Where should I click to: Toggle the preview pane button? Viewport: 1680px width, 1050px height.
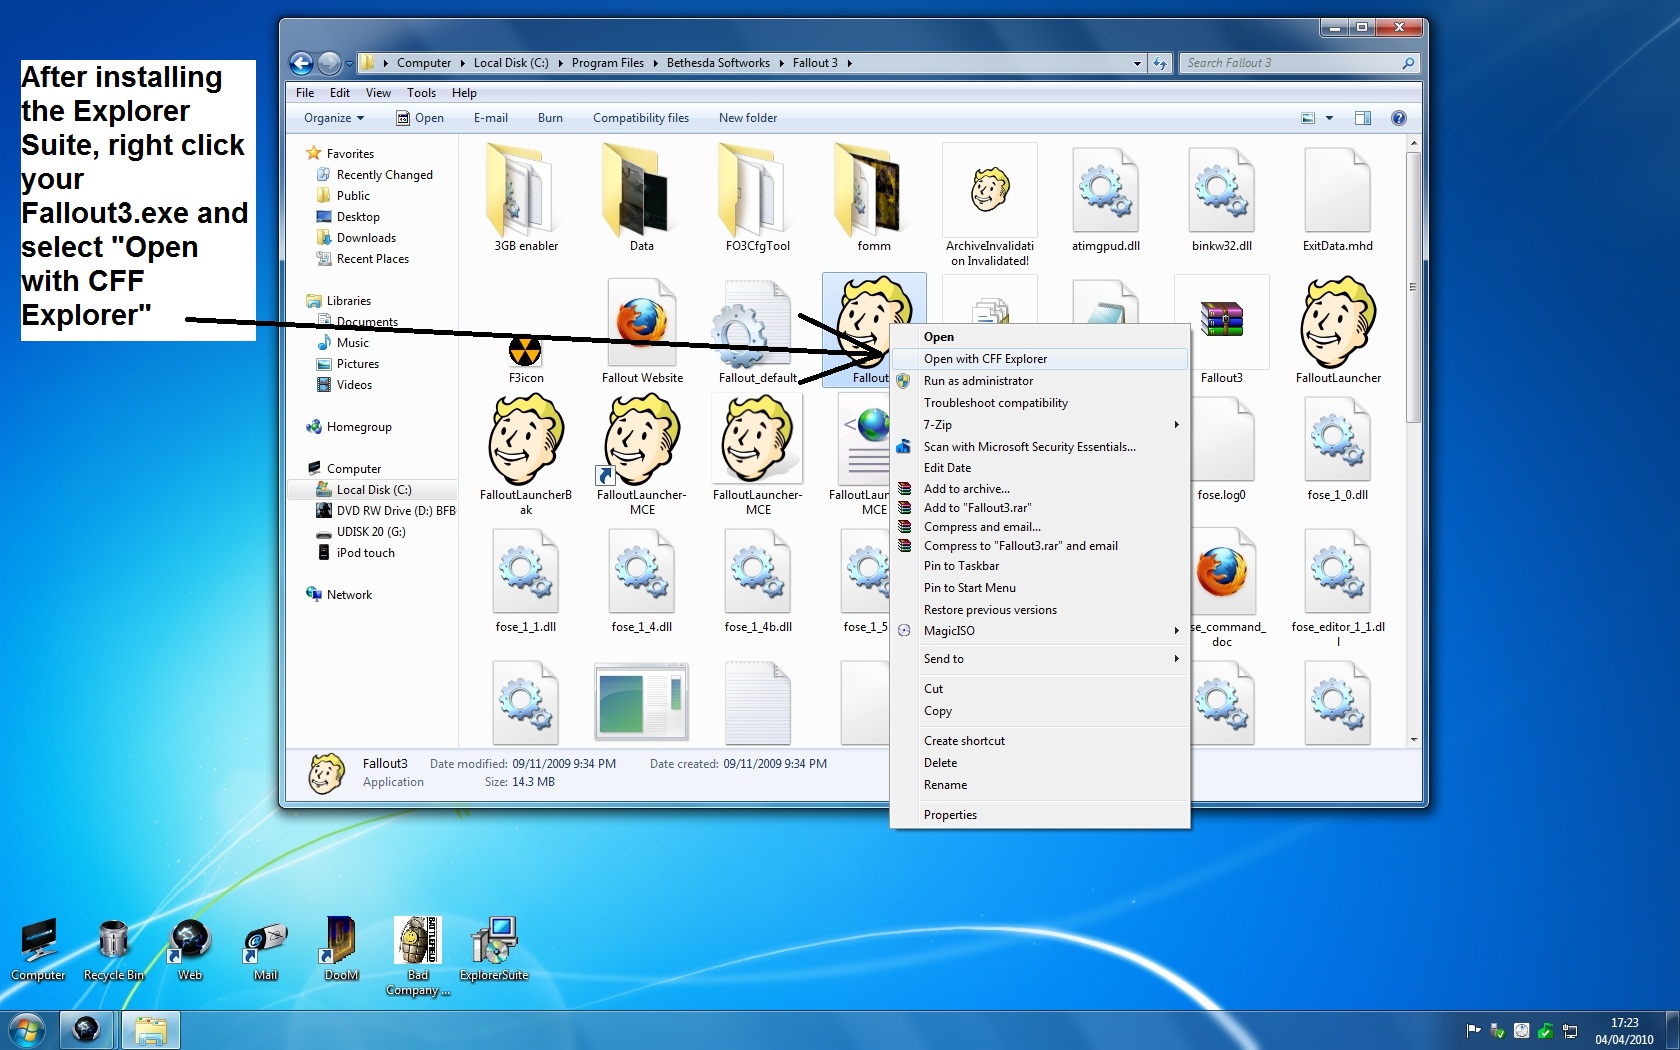click(x=1362, y=118)
